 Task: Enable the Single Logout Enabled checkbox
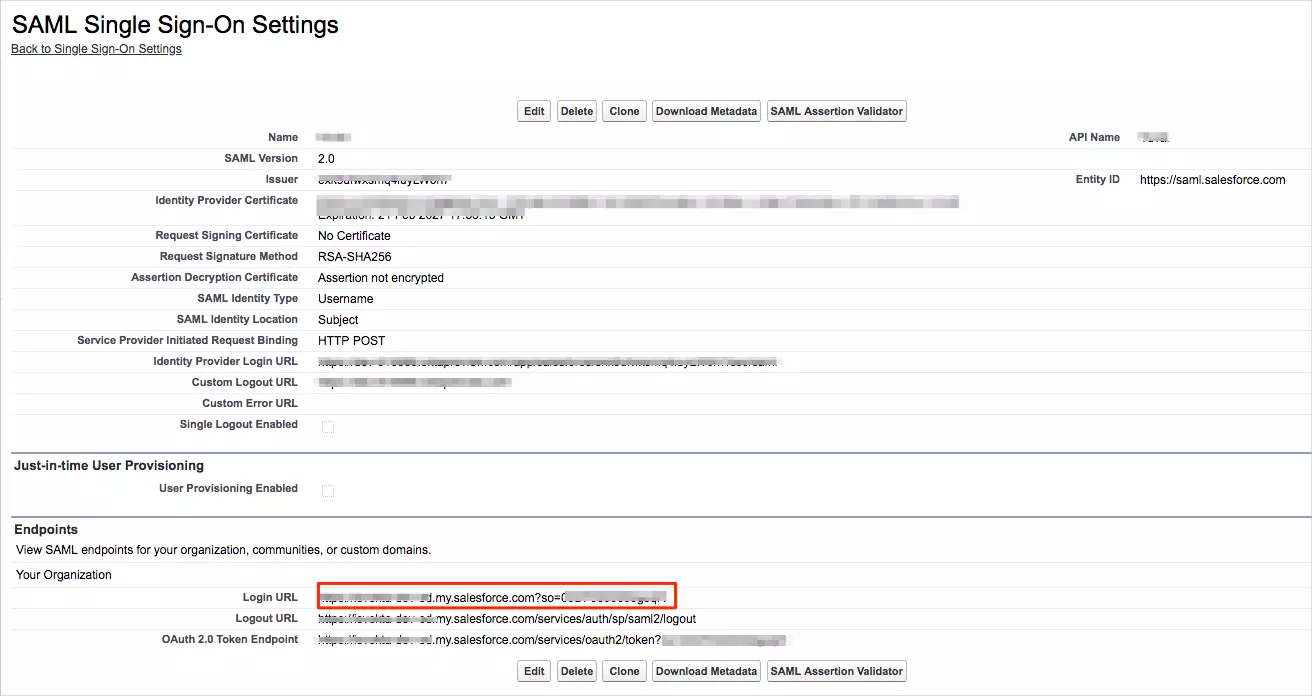pyautogui.click(x=327, y=425)
